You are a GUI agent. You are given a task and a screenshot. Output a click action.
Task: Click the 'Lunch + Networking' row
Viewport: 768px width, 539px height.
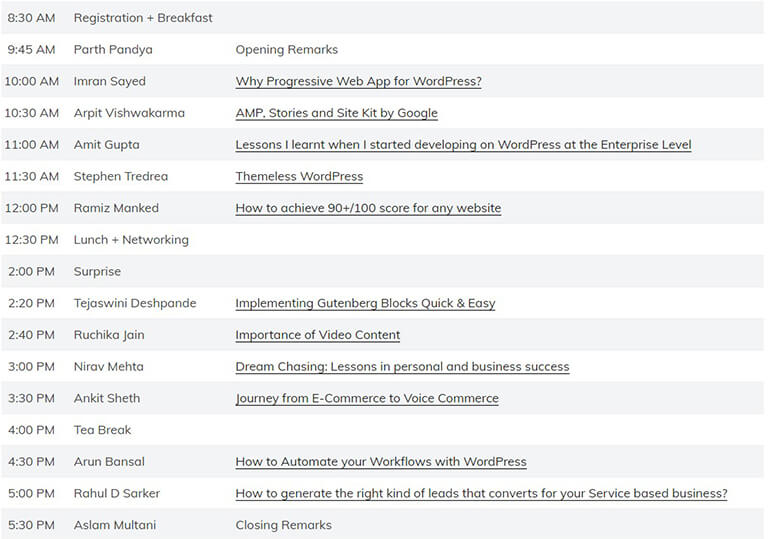tap(383, 240)
